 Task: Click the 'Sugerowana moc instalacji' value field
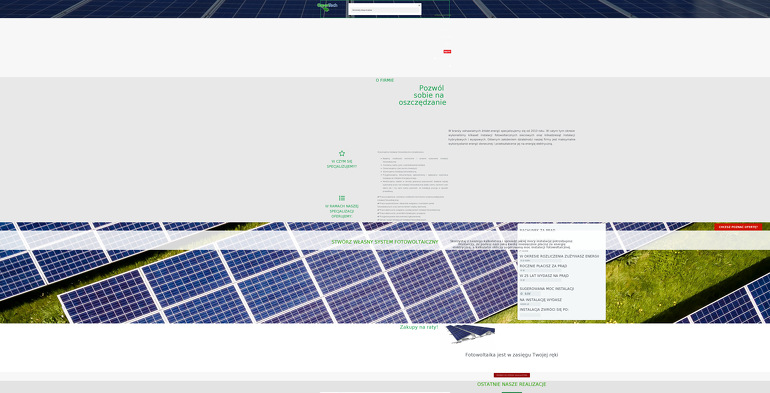(x=530, y=294)
